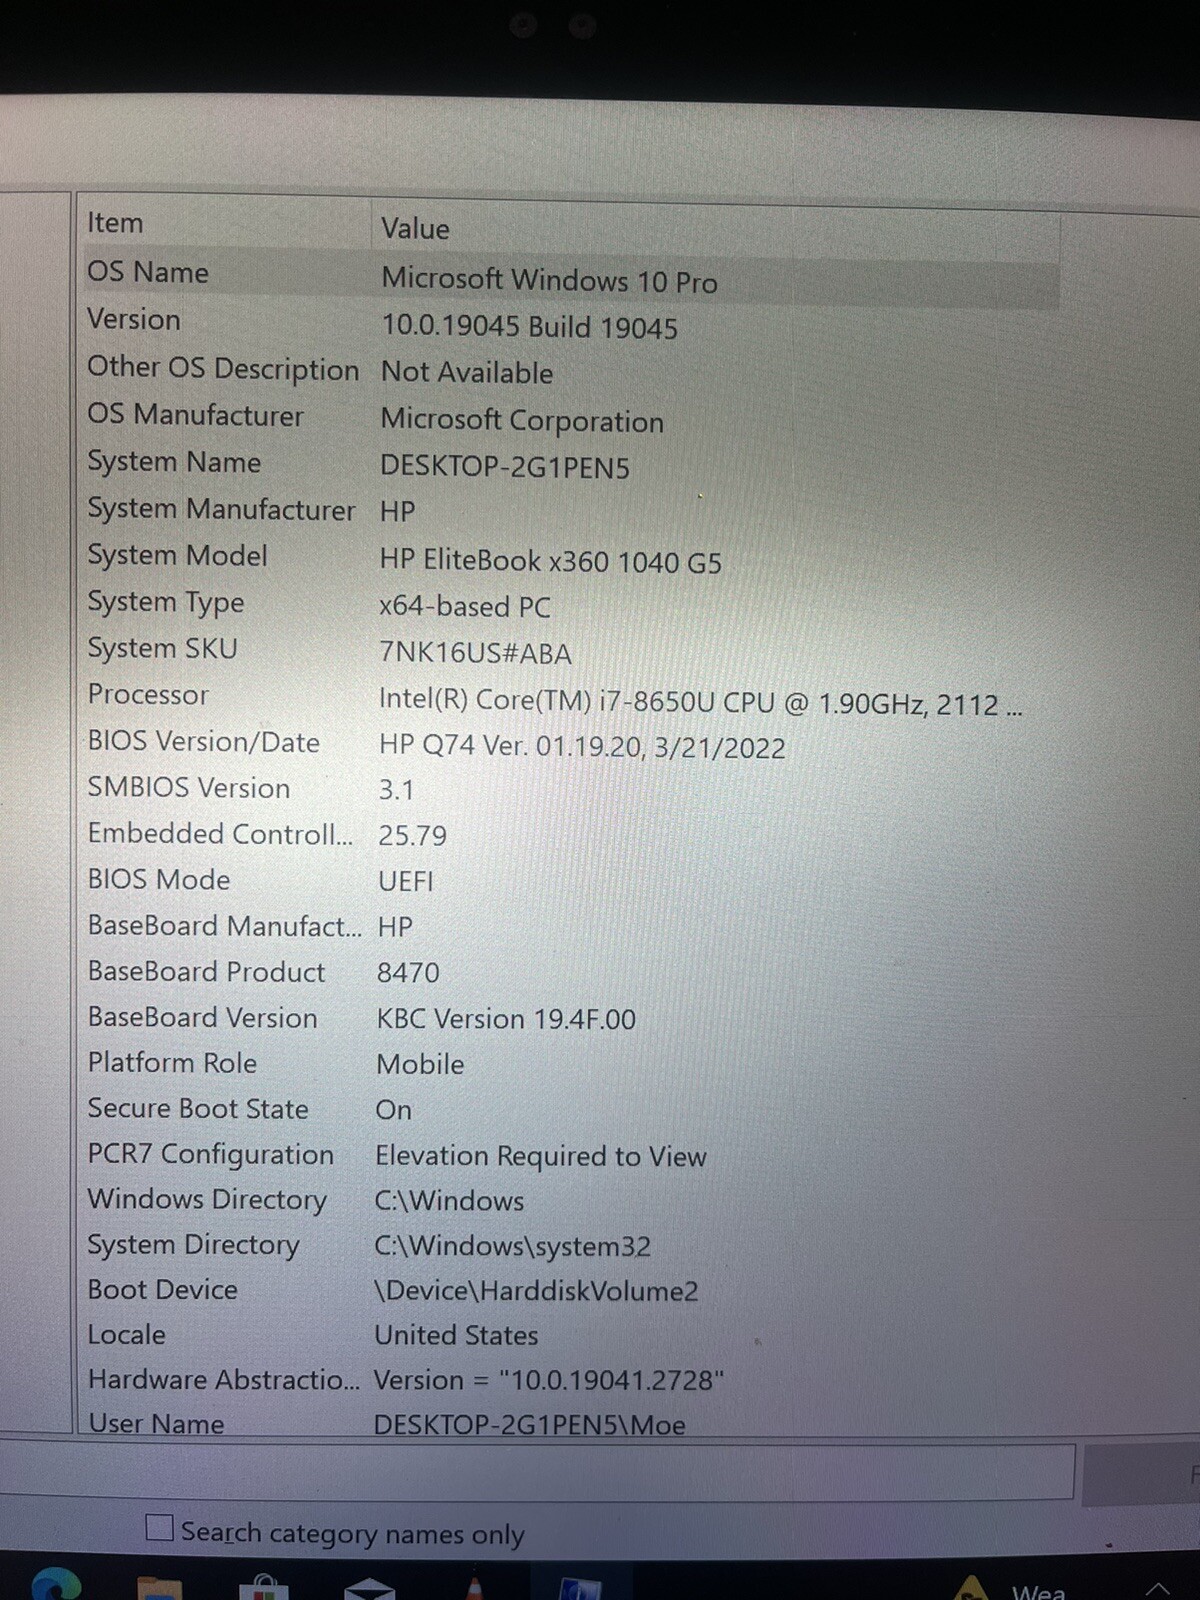Select the User Name row

[568, 1423]
